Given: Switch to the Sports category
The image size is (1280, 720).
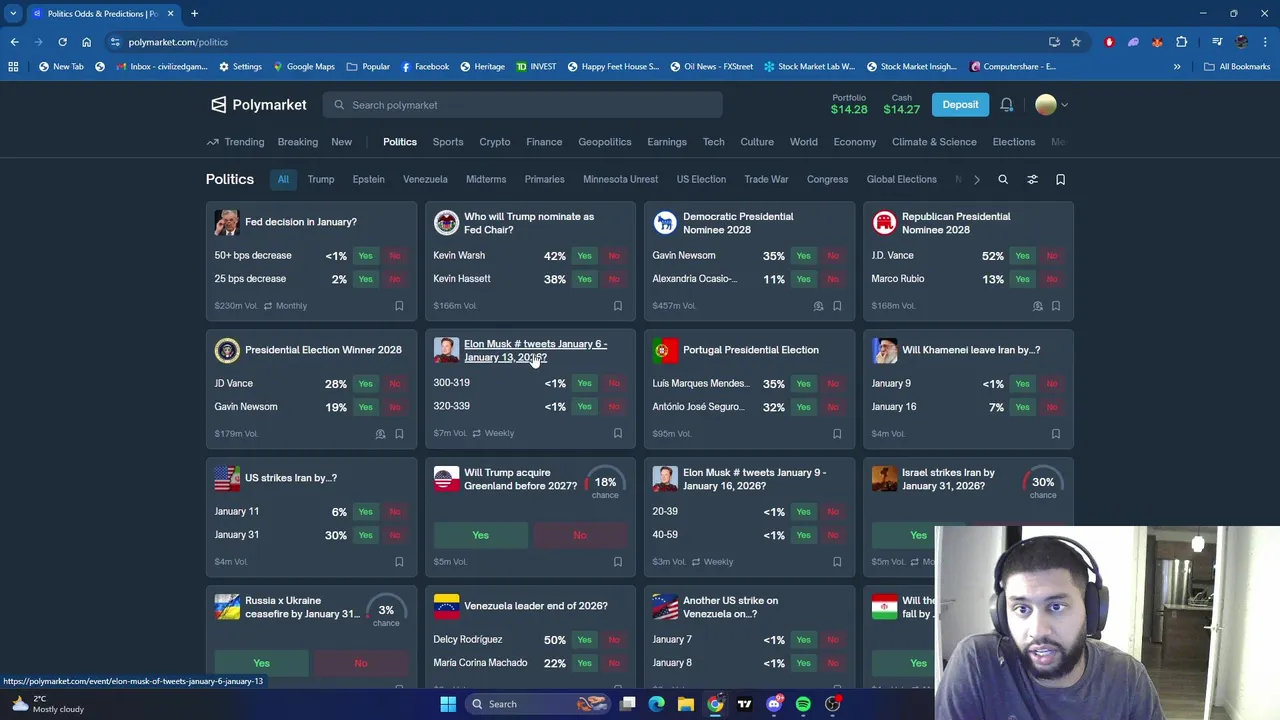Looking at the screenshot, I should click(x=448, y=142).
